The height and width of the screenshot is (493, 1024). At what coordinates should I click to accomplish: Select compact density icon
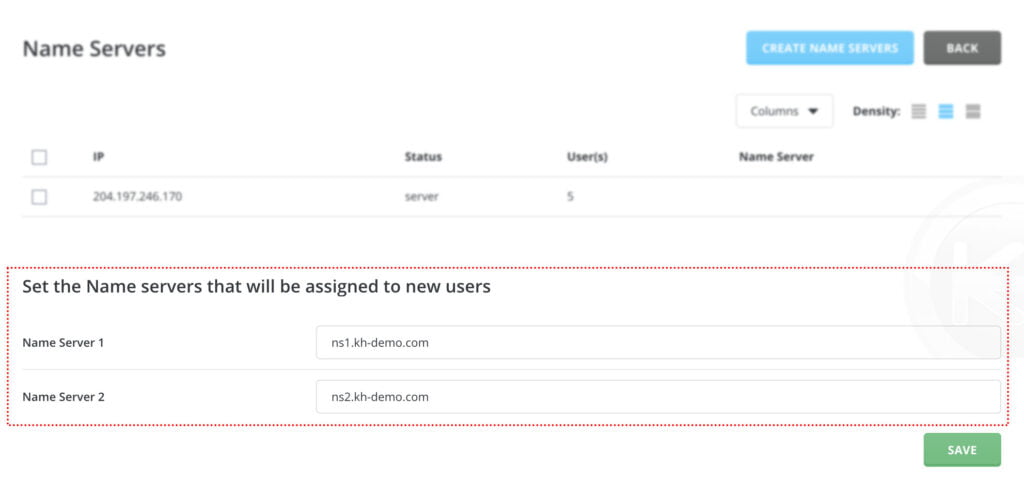918,112
